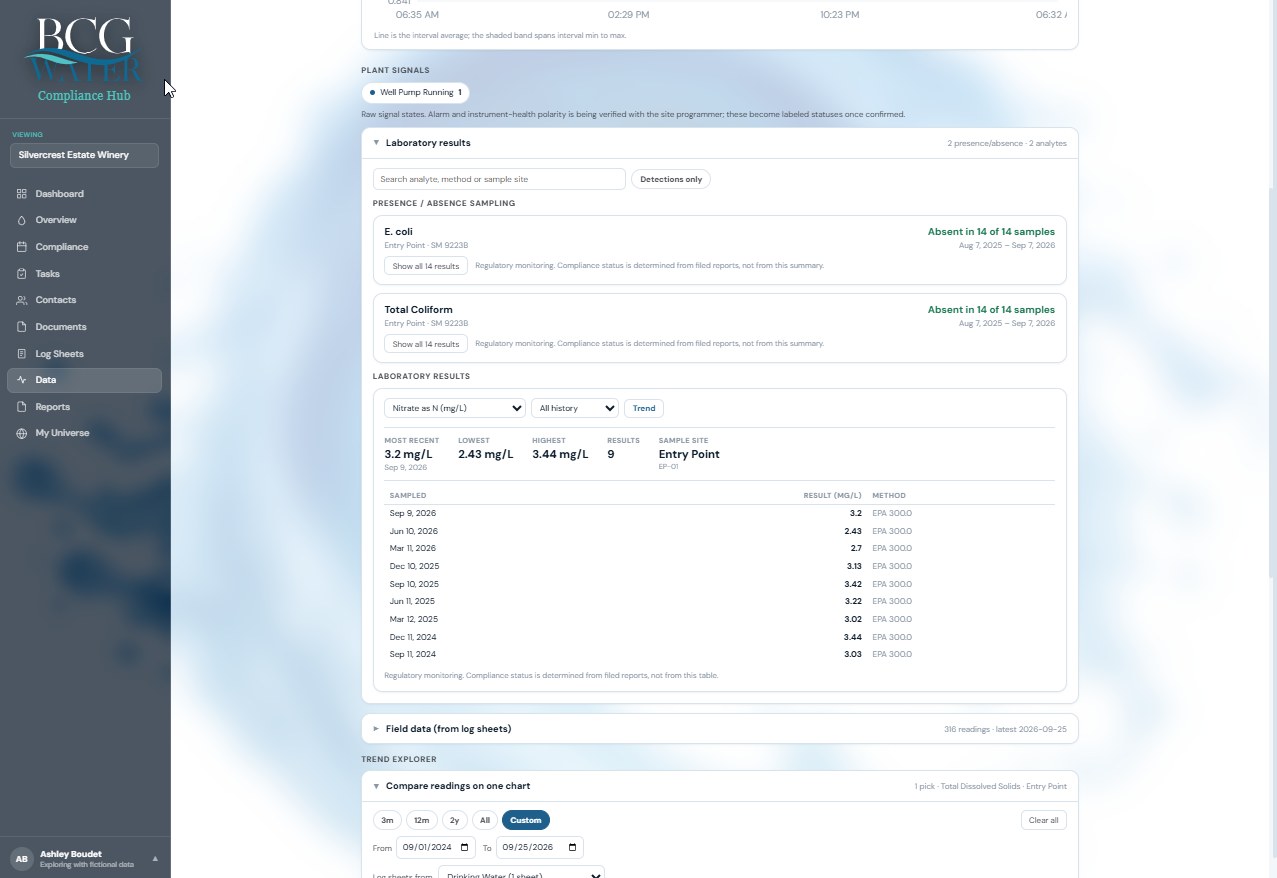This screenshot has height=878, width=1277.
Task: Click the Highest 3.44 mg/L value
Action: [x=560, y=454]
